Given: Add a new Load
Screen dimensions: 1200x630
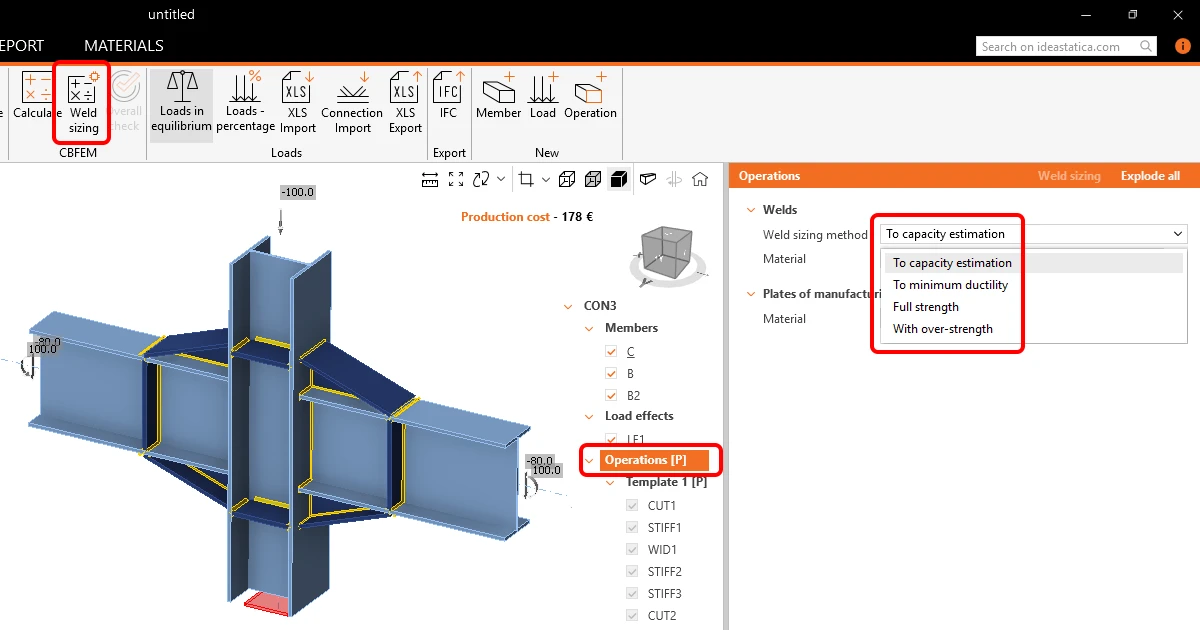Looking at the screenshot, I should [x=543, y=98].
